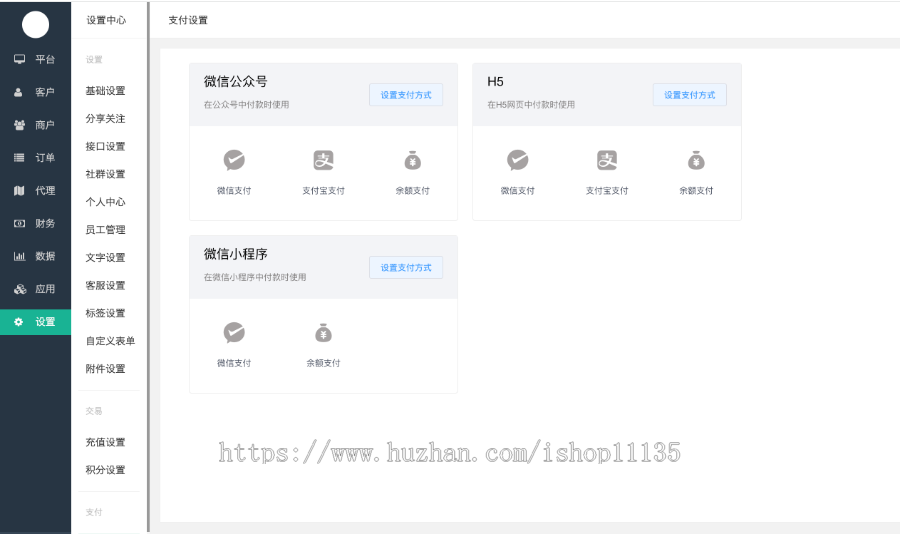Open 社群设置 in settings menu
Image resolution: width=900 pixels, height=534 pixels.
106,174
